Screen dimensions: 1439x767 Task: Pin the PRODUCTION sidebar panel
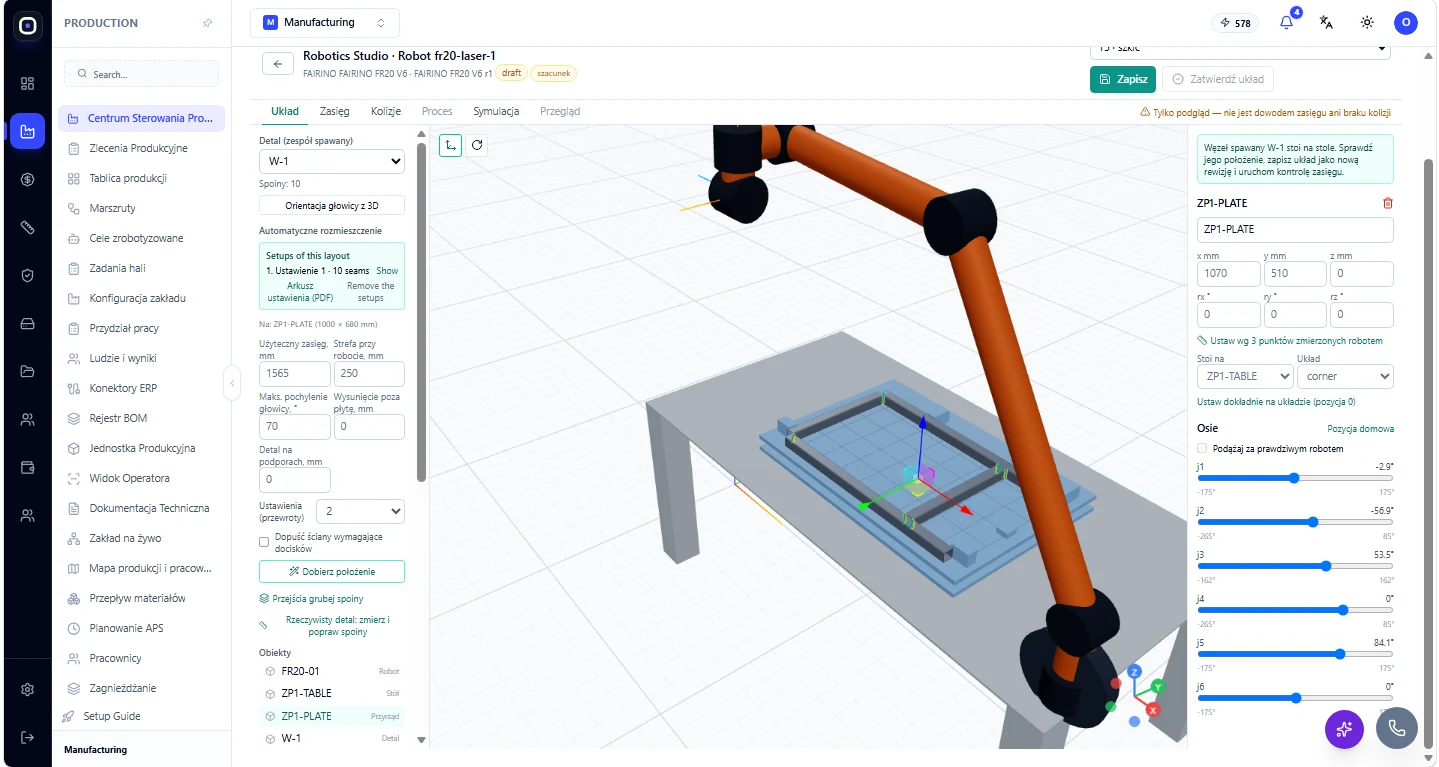(207, 23)
